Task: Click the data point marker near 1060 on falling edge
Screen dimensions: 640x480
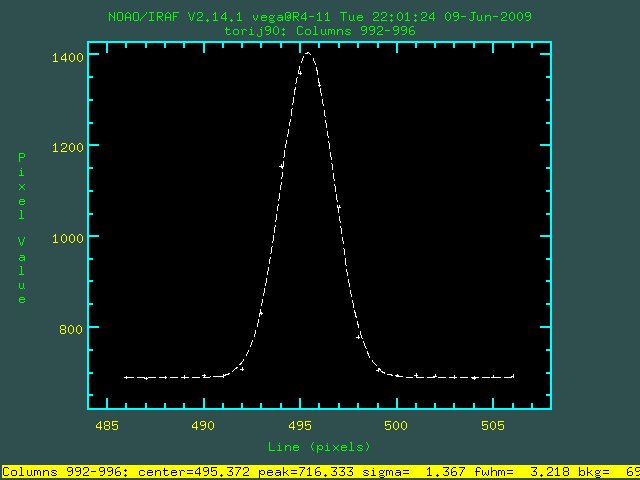Action: 338,208
